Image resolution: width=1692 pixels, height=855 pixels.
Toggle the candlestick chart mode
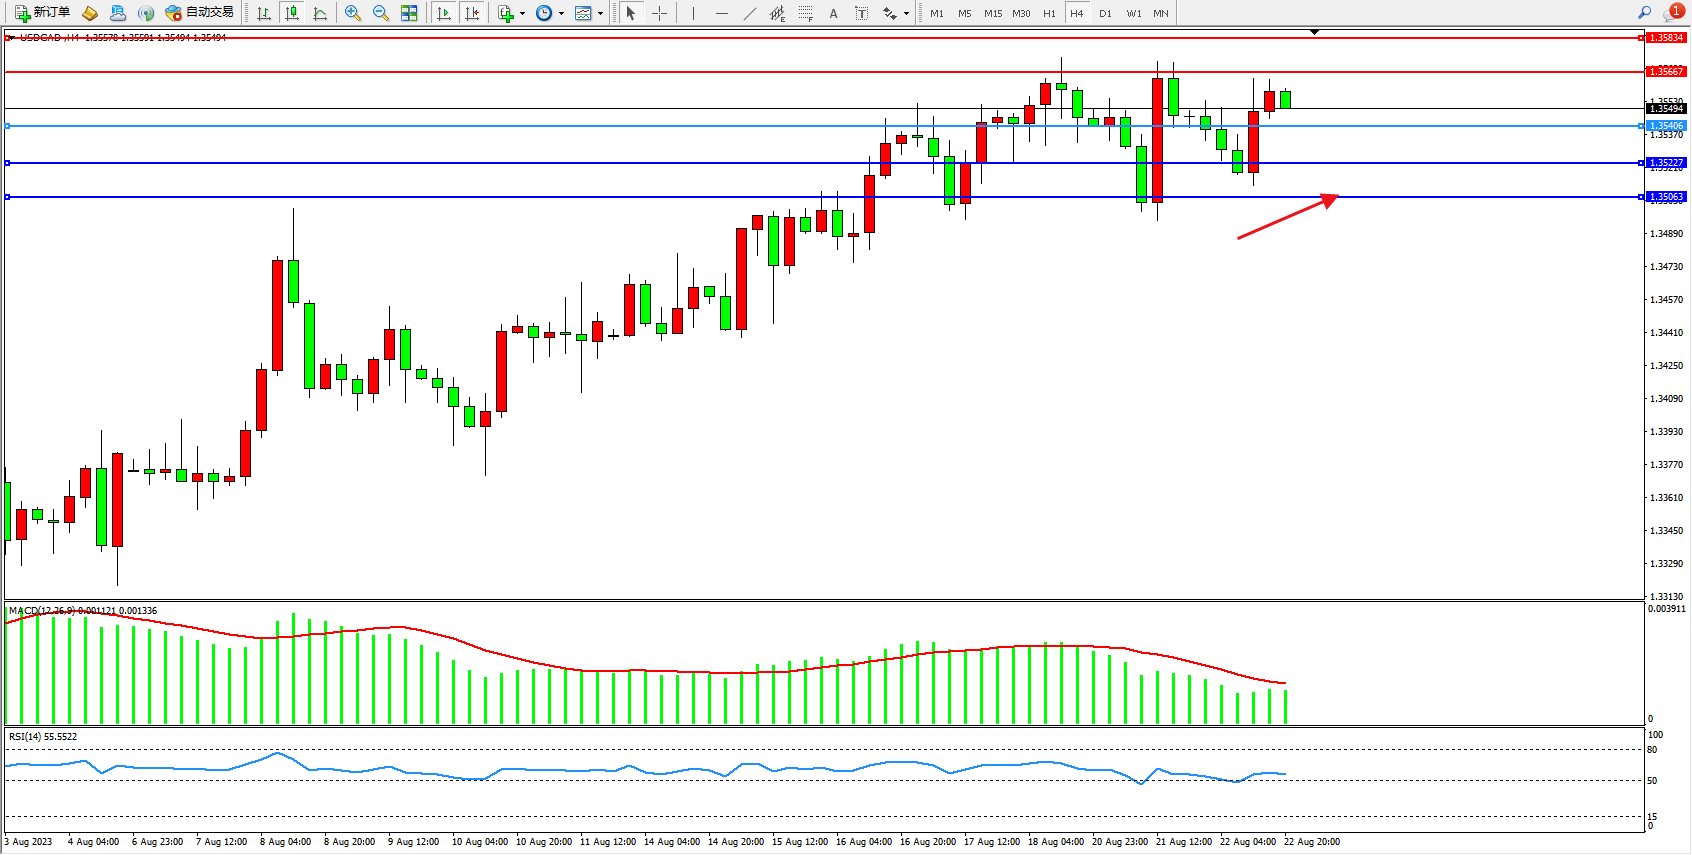click(292, 13)
